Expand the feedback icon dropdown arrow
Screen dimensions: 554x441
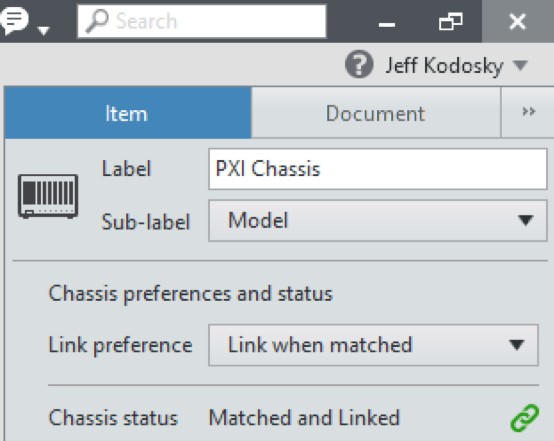pyautogui.click(x=43, y=31)
